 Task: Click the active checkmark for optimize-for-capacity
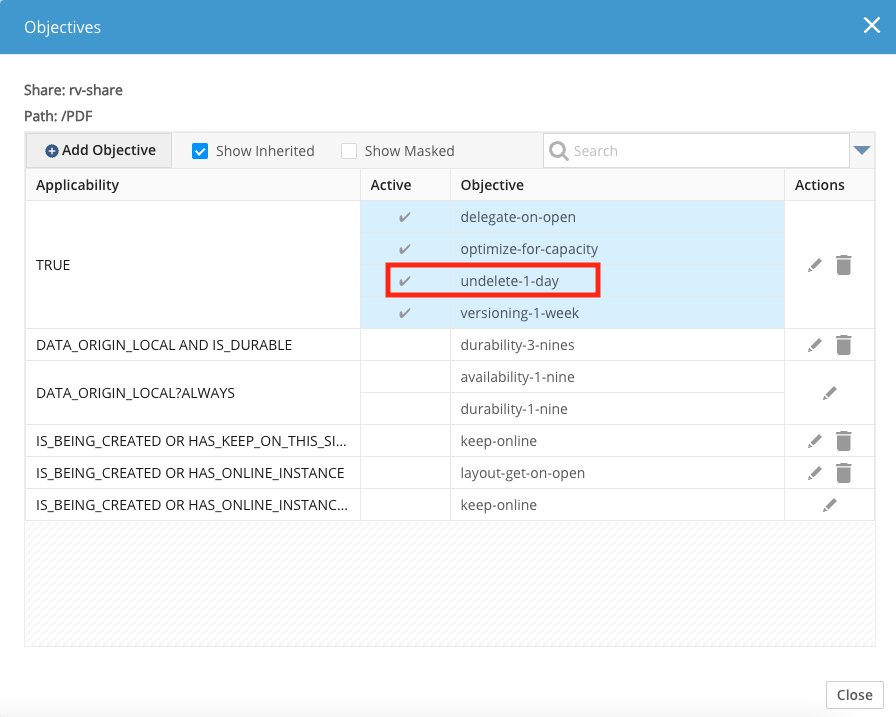point(405,249)
